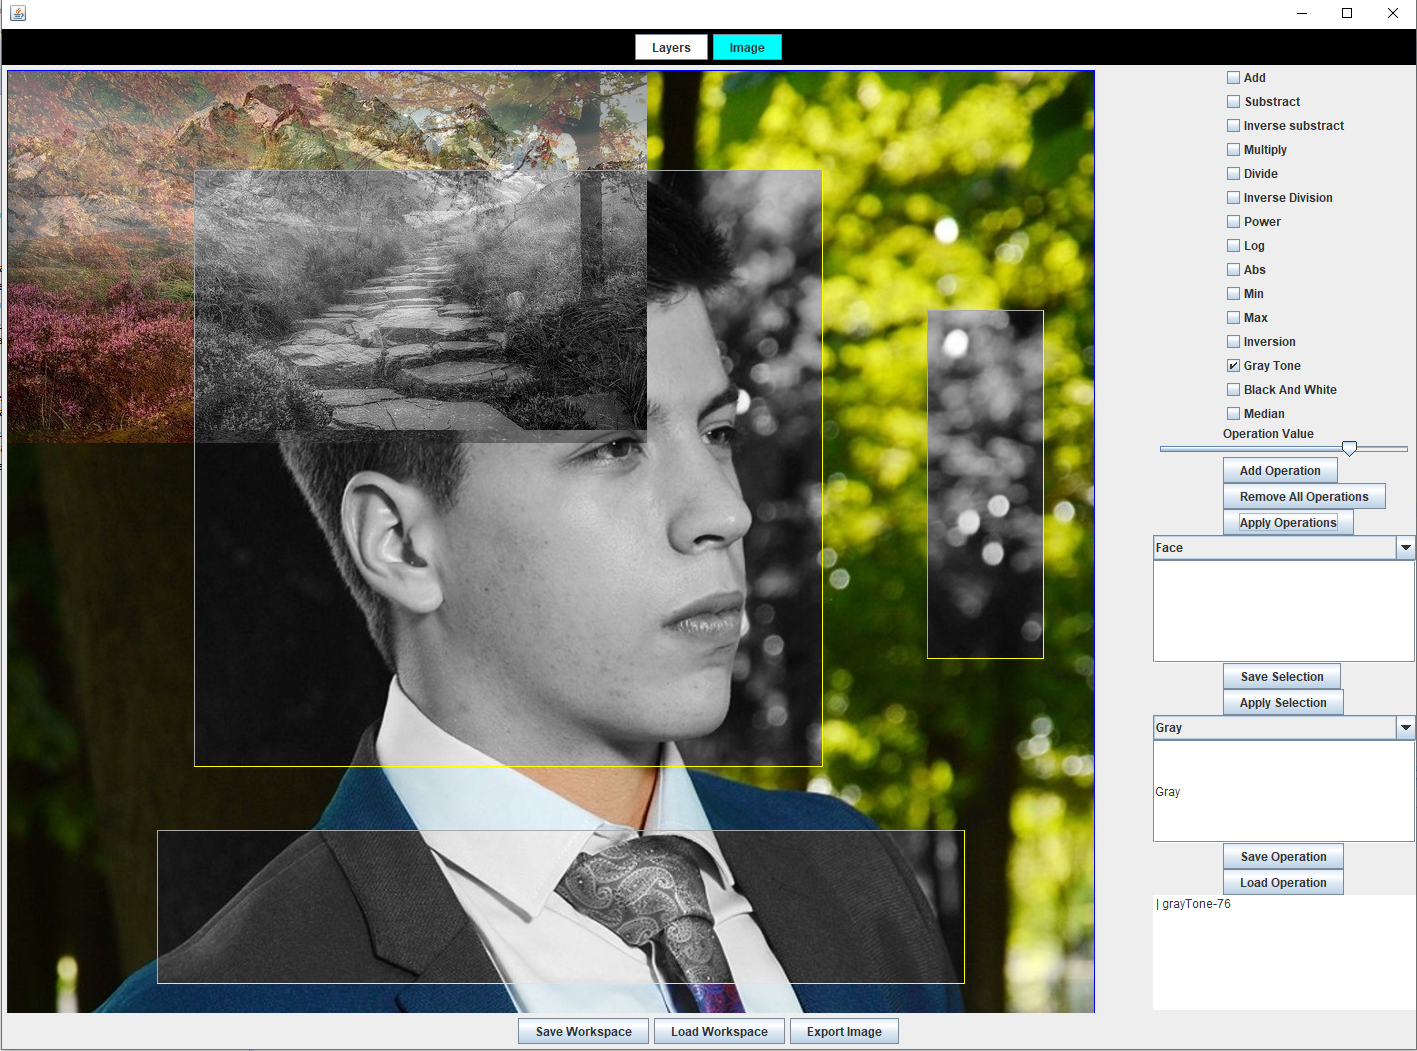Check the Abs operation box

click(1234, 270)
